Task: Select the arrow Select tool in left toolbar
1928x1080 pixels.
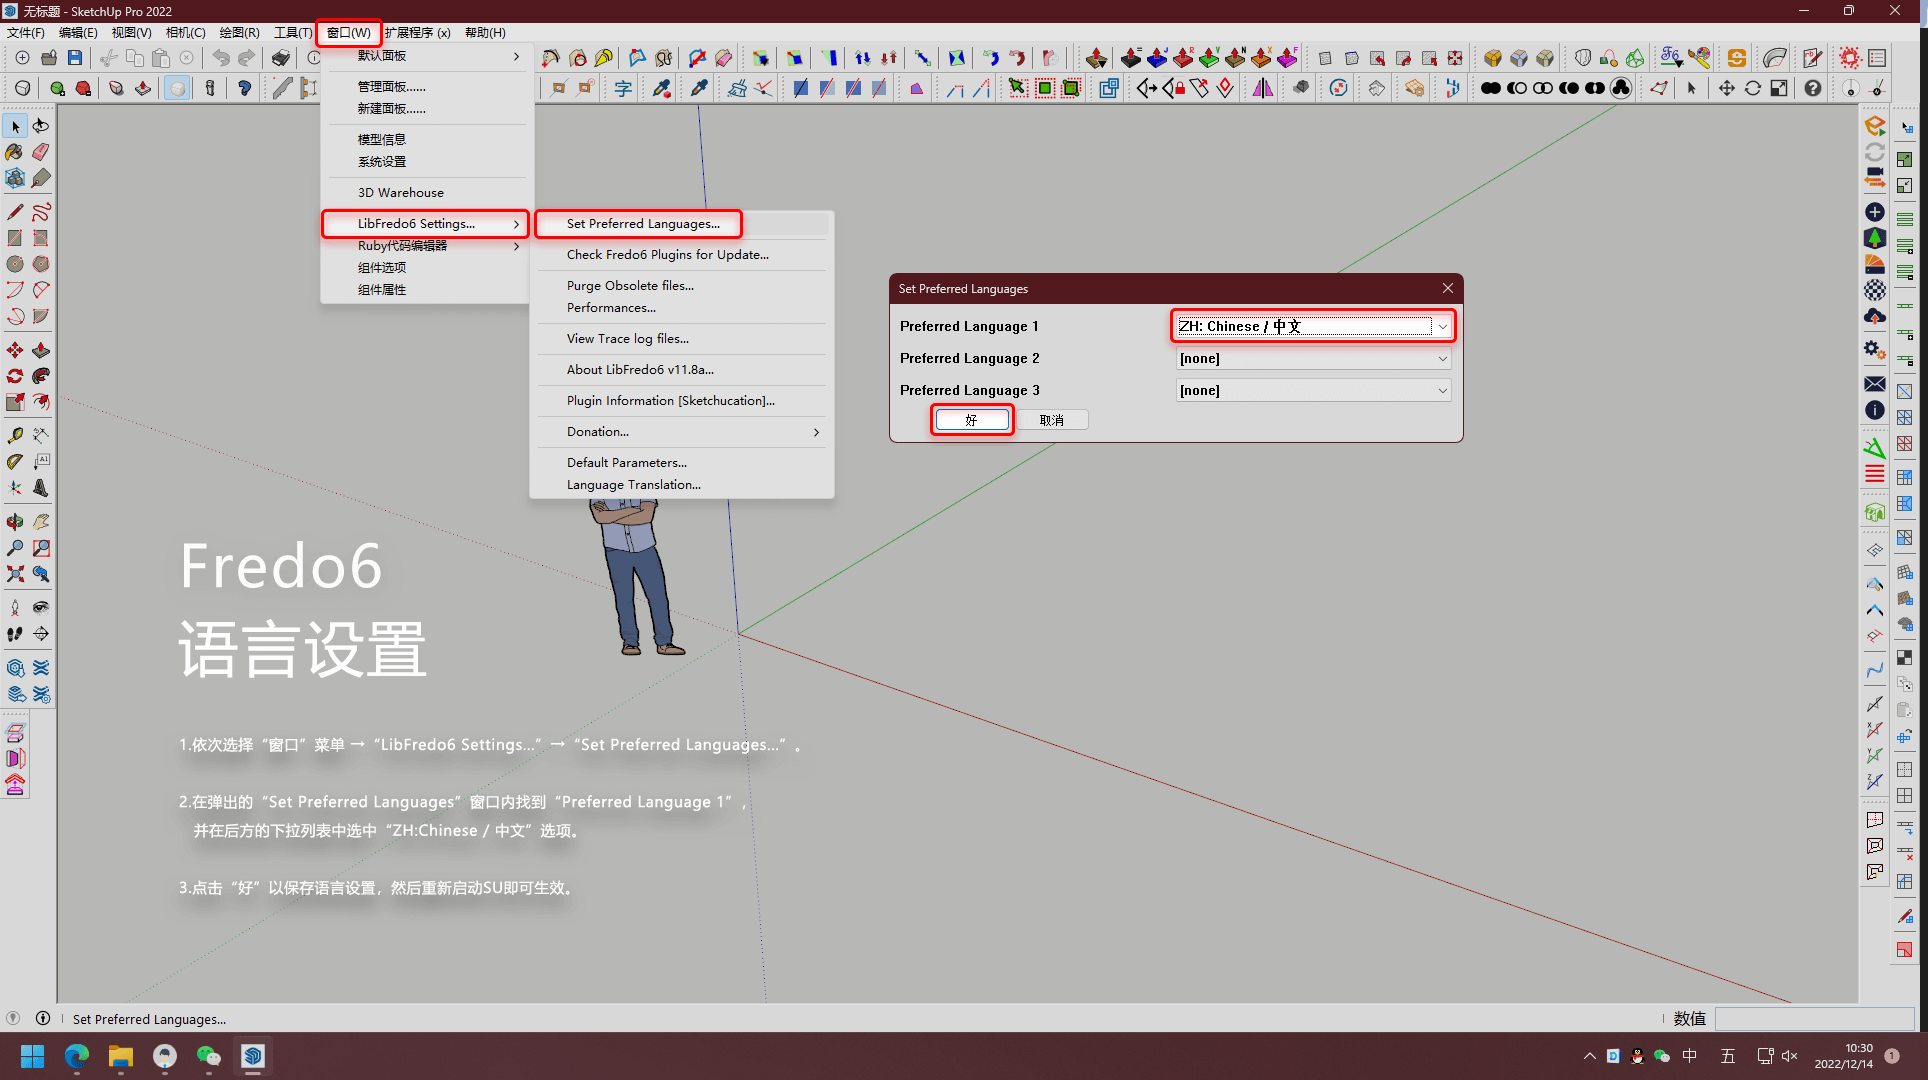Action: pyautogui.click(x=15, y=126)
